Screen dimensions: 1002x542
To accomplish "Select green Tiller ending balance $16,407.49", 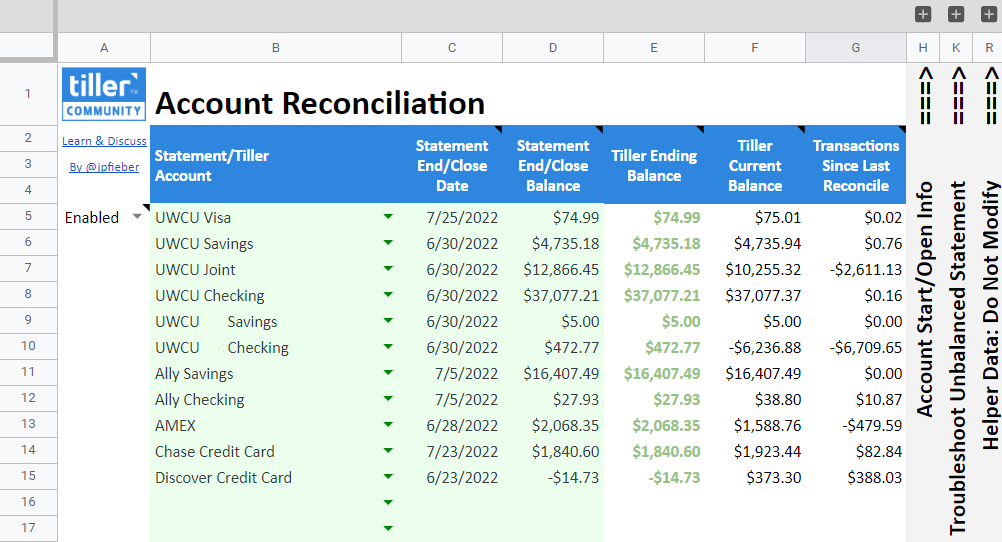I will (x=654, y=373).
